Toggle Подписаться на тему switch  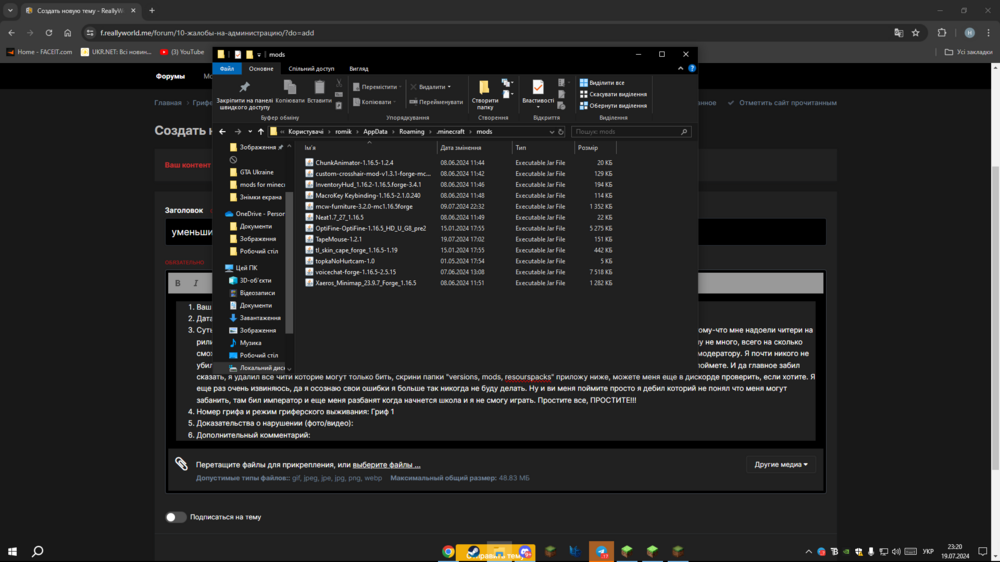pos(175,517)
